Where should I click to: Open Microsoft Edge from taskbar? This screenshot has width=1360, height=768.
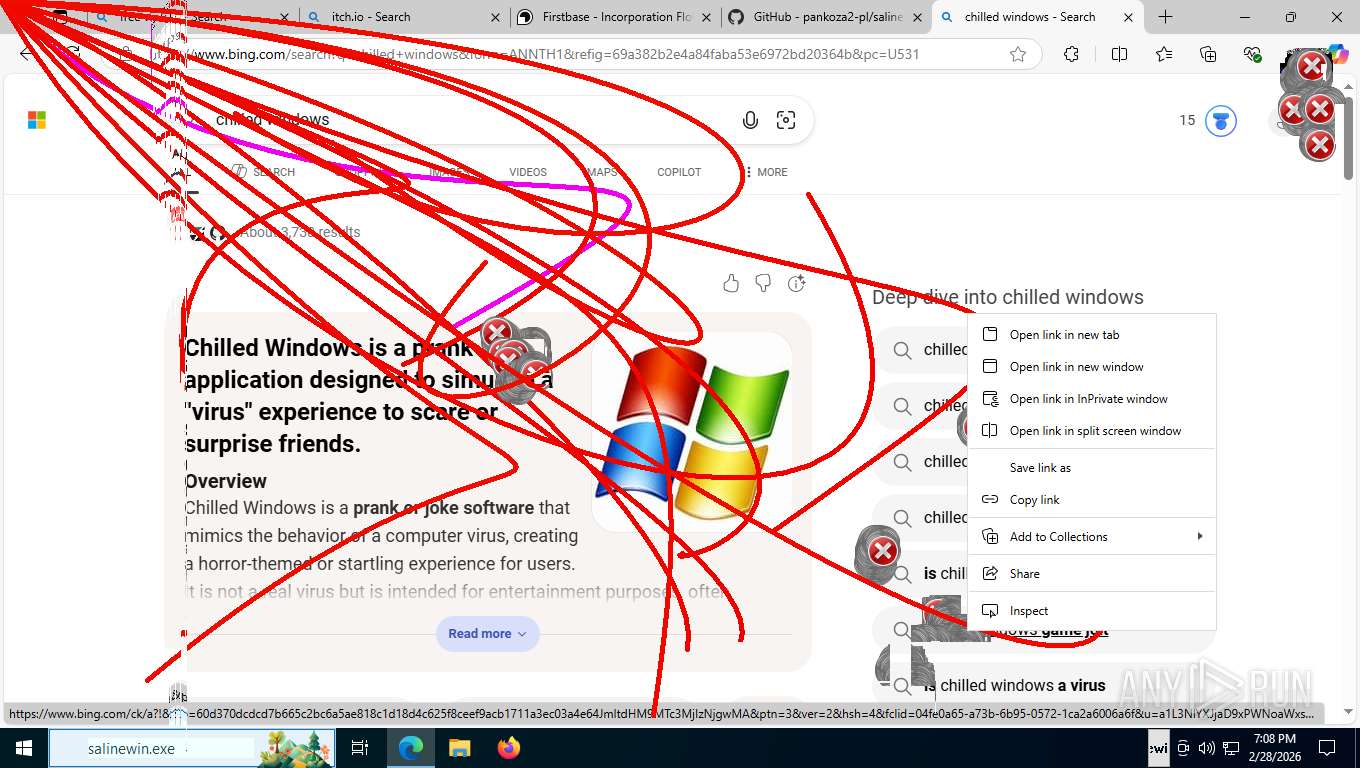point(410,748)
